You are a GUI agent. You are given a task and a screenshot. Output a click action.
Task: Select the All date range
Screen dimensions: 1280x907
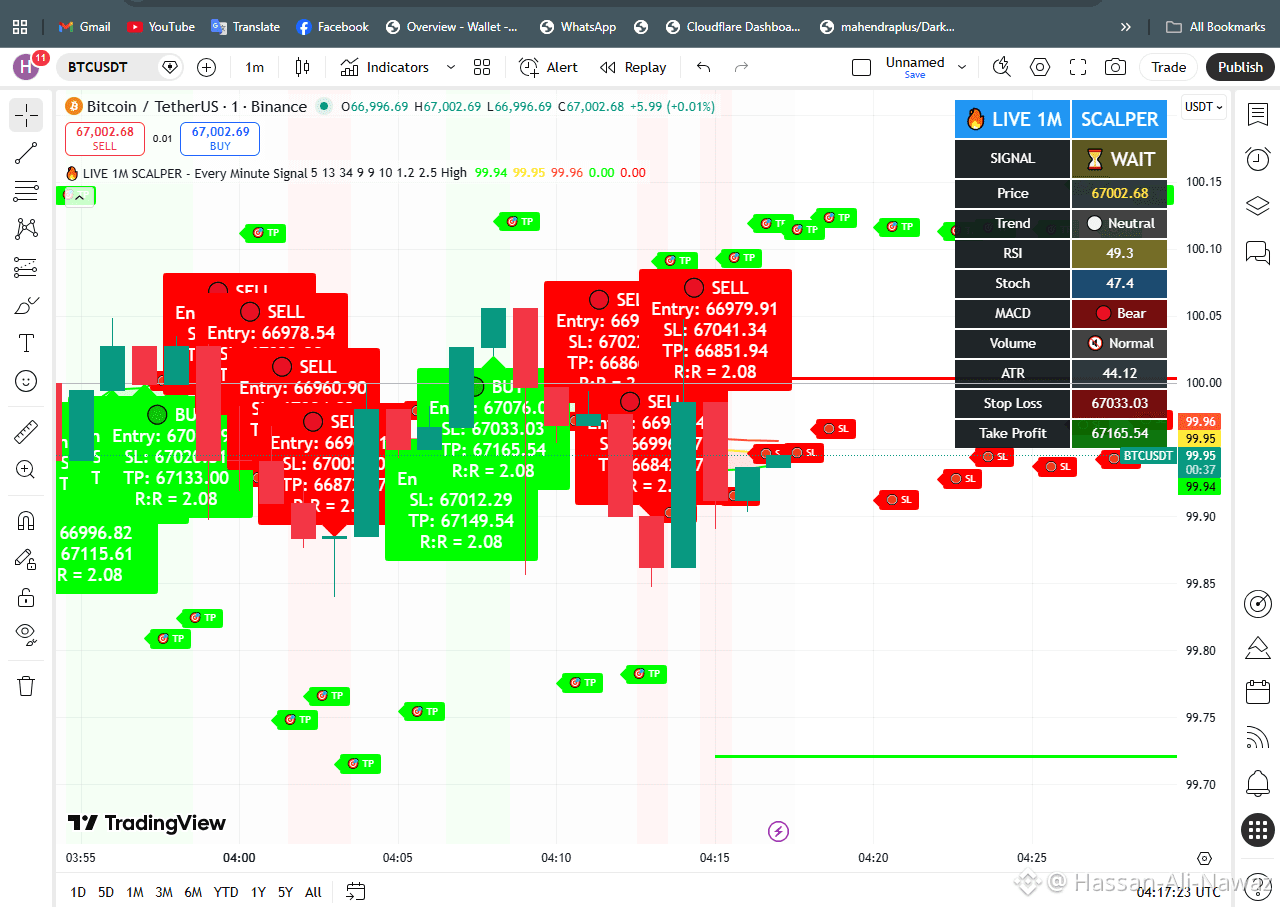coord(313,892)
